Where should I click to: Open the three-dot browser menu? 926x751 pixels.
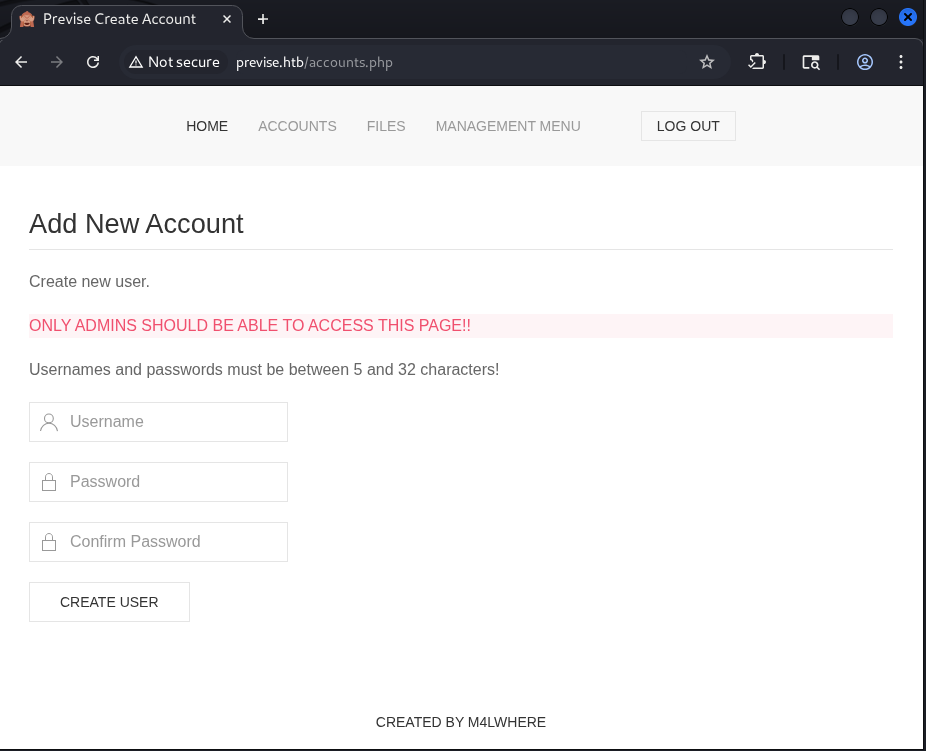[901, 61]
